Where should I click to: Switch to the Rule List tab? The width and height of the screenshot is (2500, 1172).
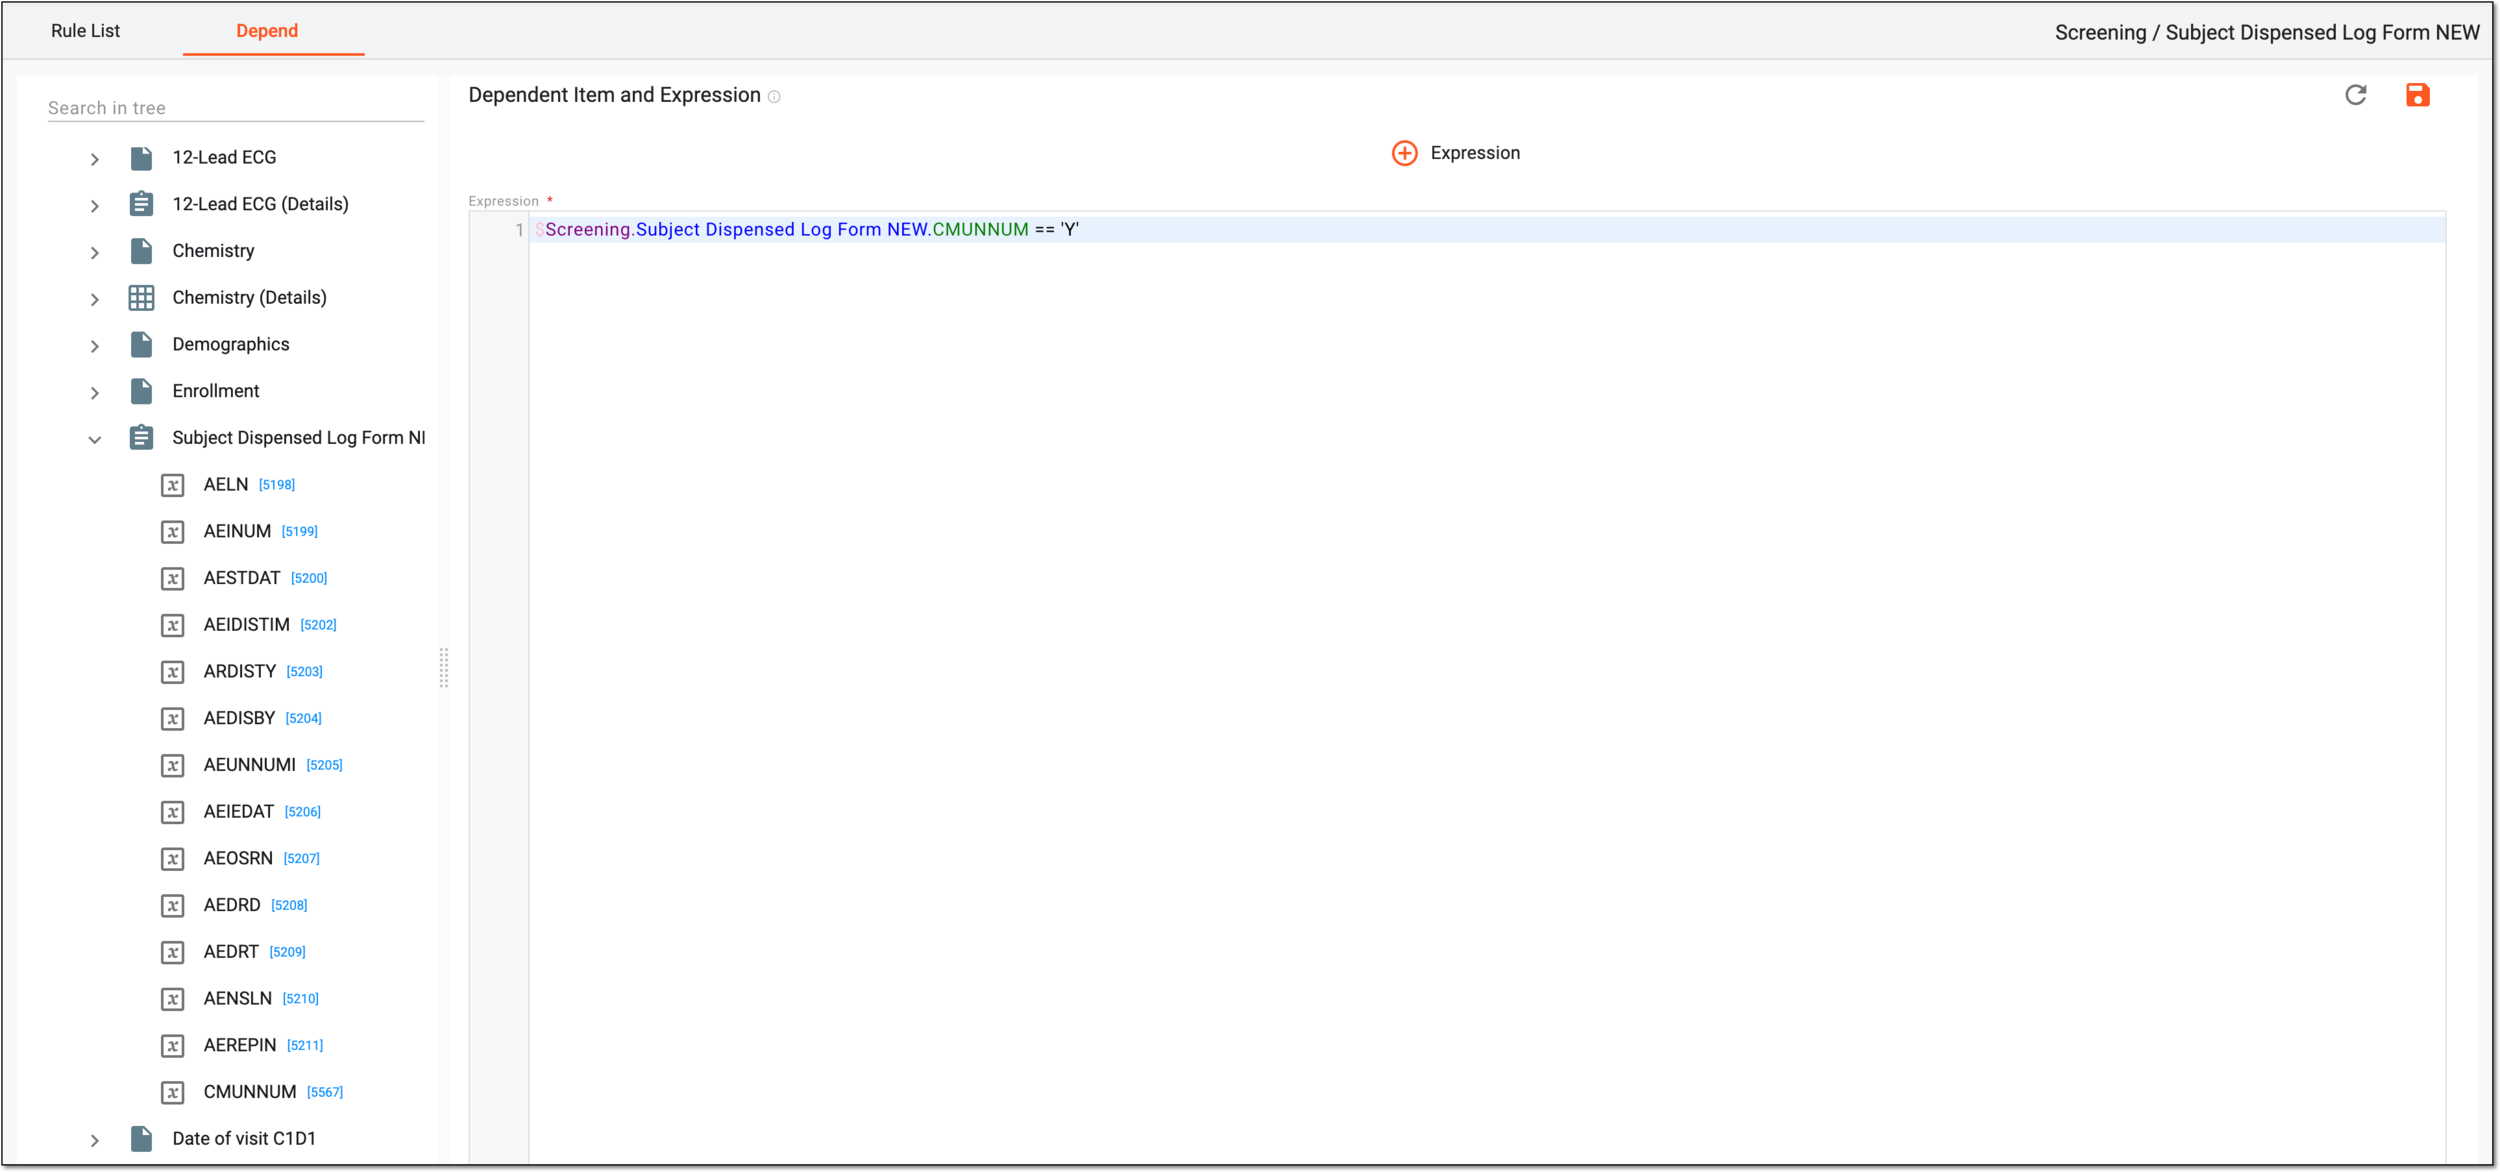[85, 31]
